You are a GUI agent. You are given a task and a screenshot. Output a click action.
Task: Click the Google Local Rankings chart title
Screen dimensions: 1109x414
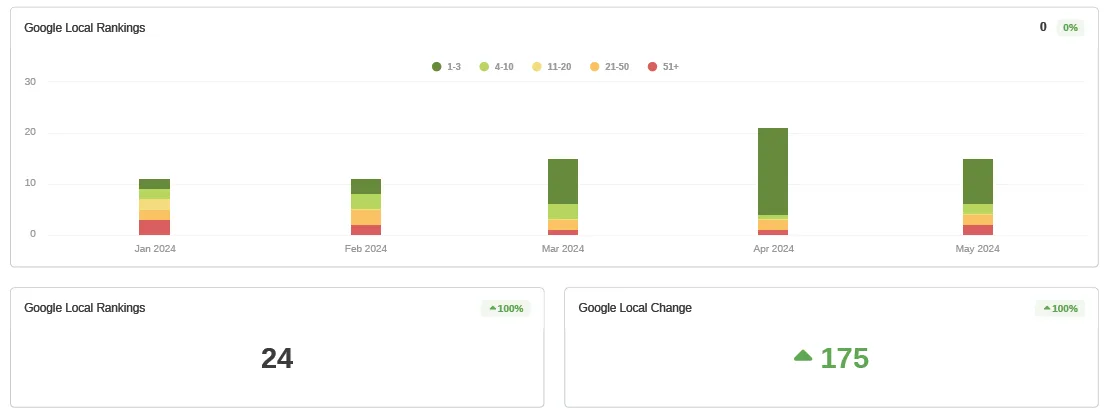point(85,28)
